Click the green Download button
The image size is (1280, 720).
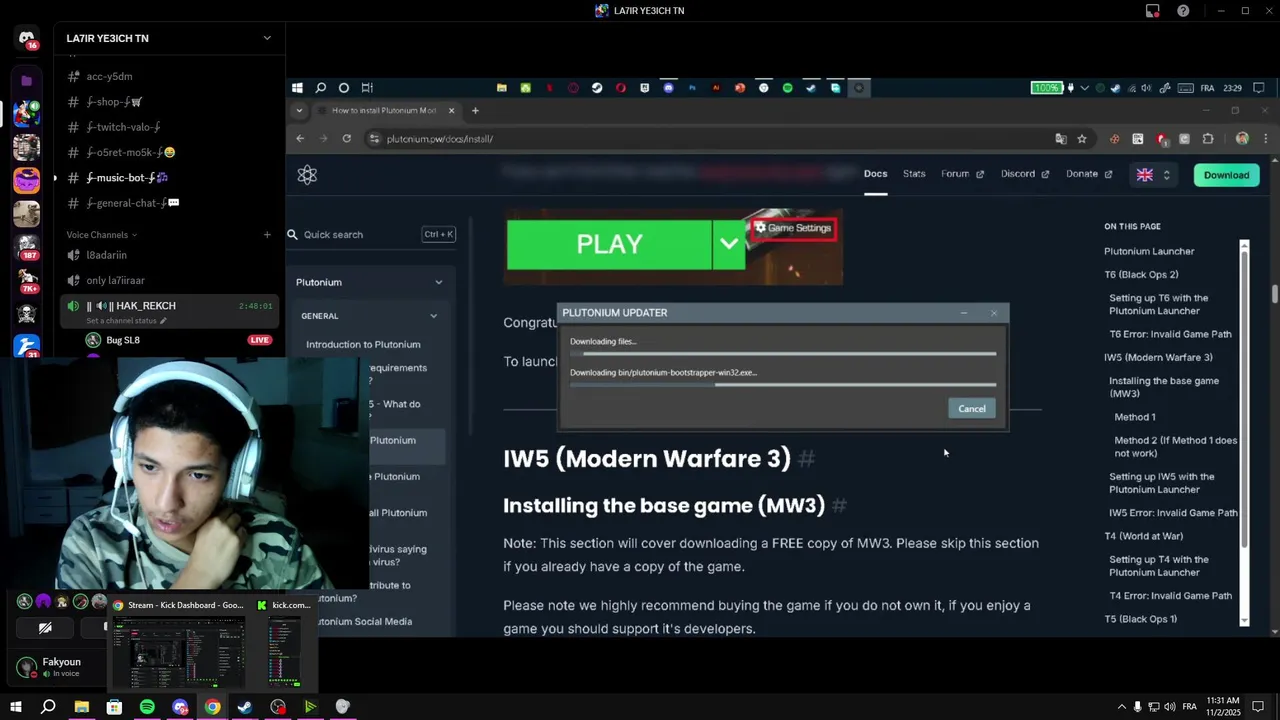(x=1226, y=175)
